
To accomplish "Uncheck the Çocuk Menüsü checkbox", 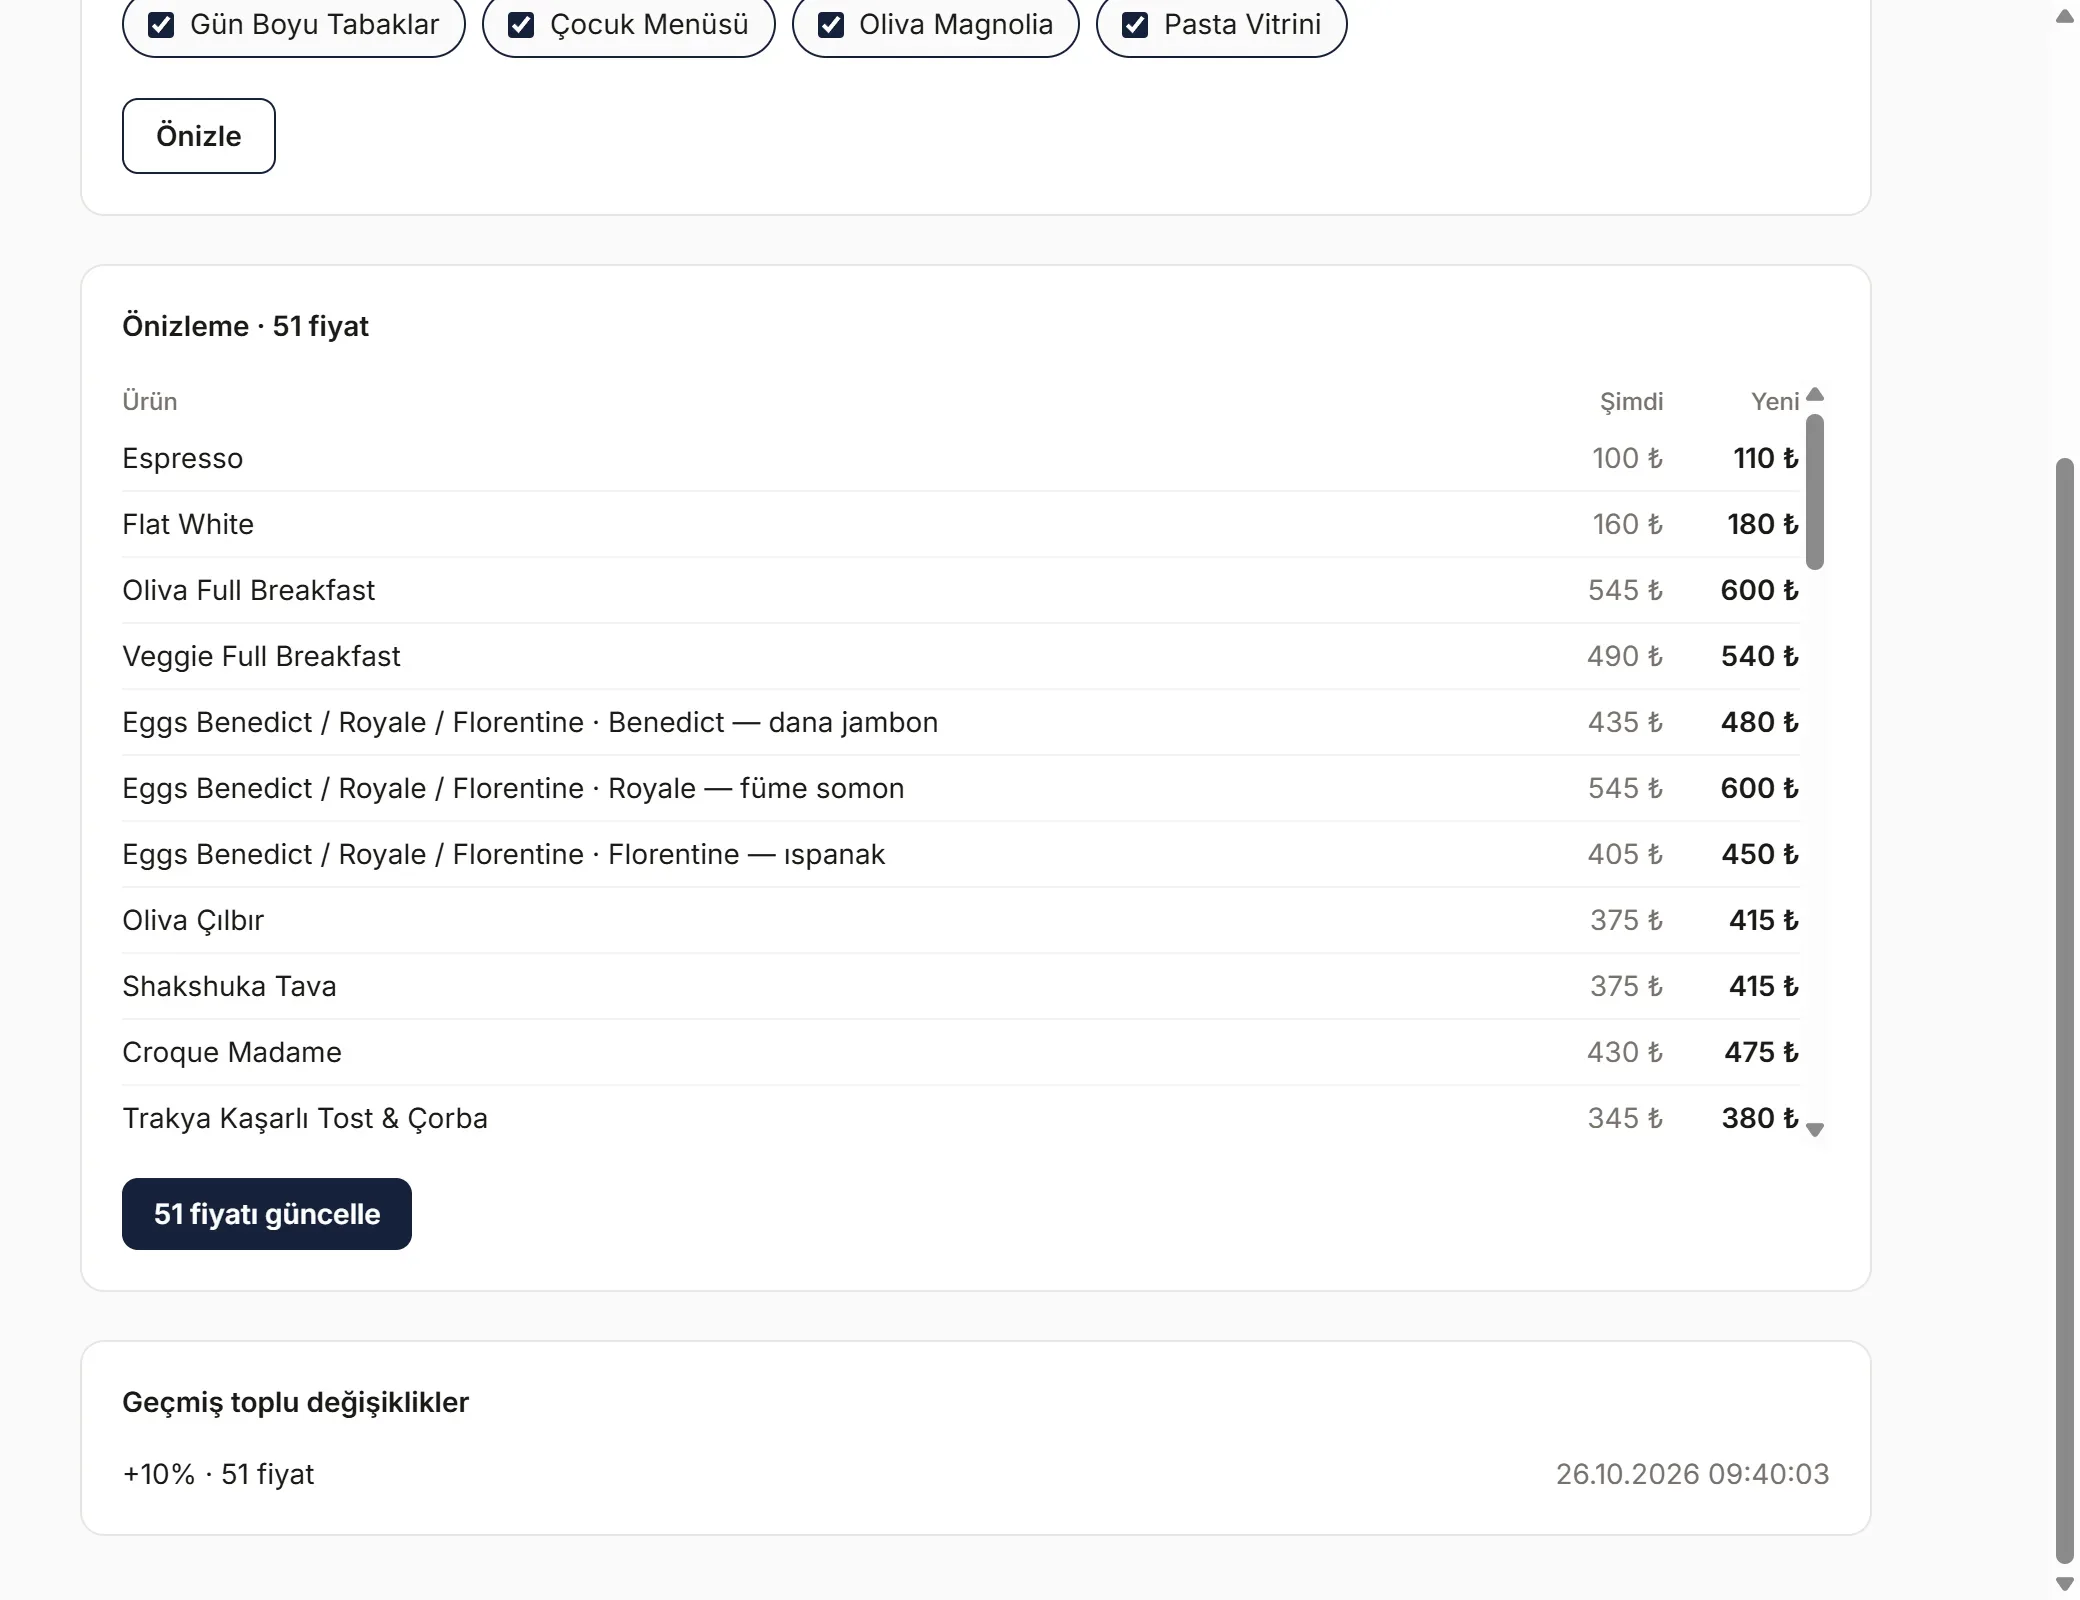I will pos(521,25).
